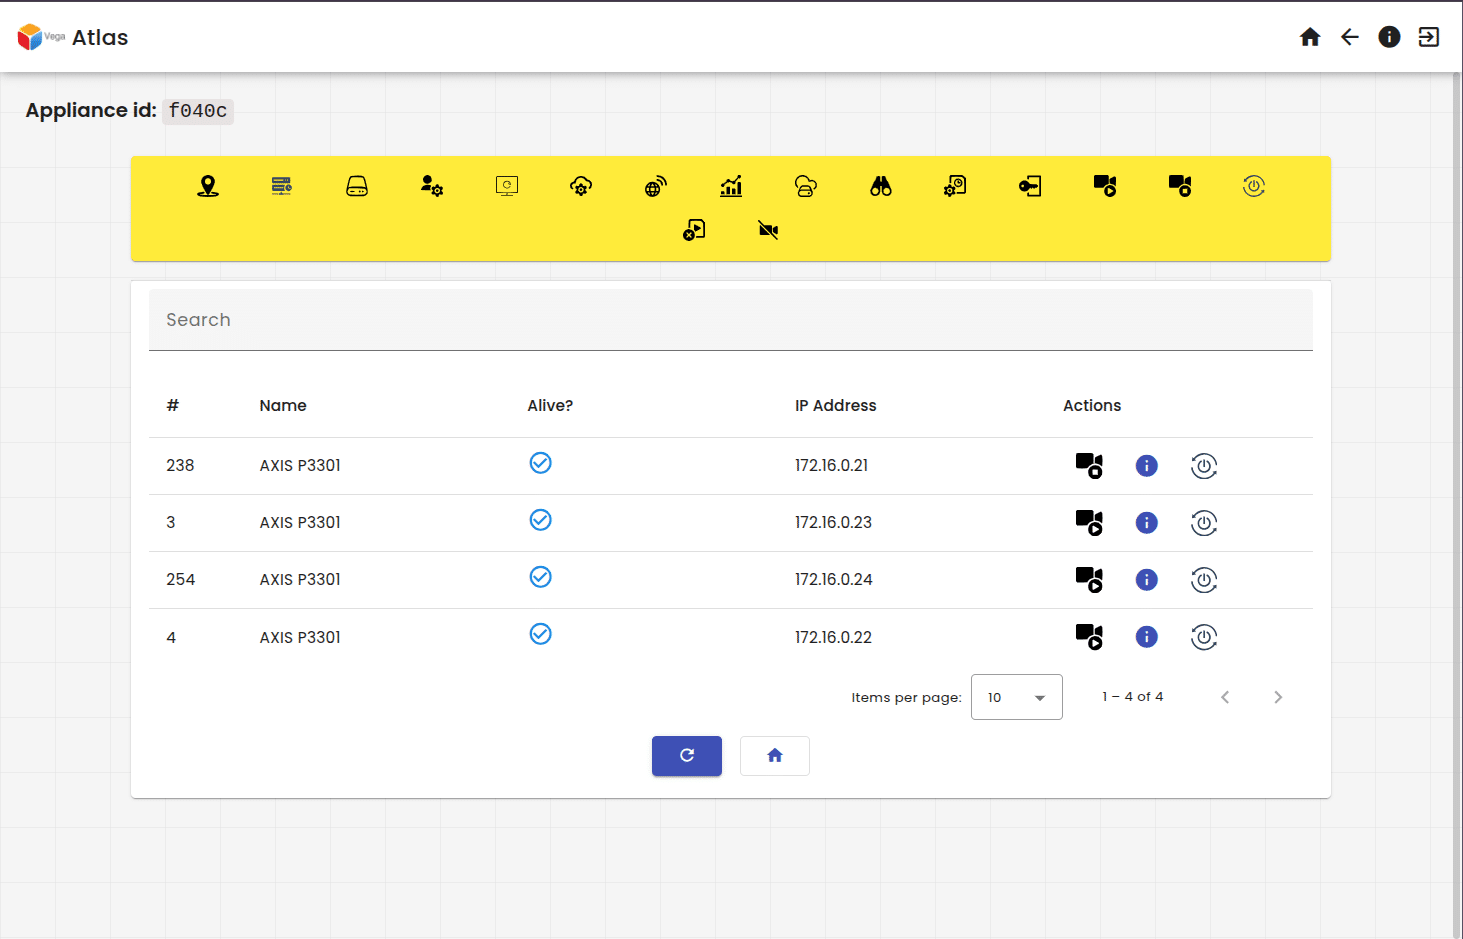This screenshot has width=1463, height=939.
Task: Click the info action for camera AXIS P3301 at 172.16.0.21
Action: pos(1146,465)
